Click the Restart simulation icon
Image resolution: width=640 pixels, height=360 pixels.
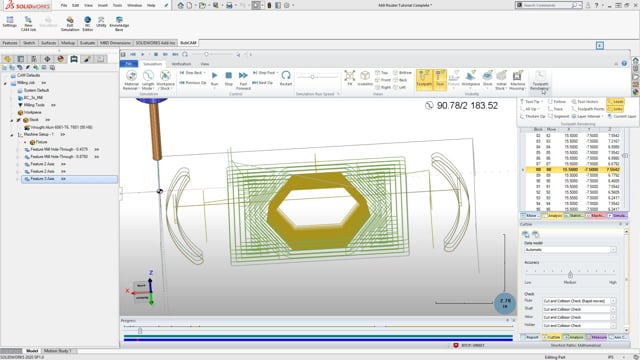[x=286, y=78]
